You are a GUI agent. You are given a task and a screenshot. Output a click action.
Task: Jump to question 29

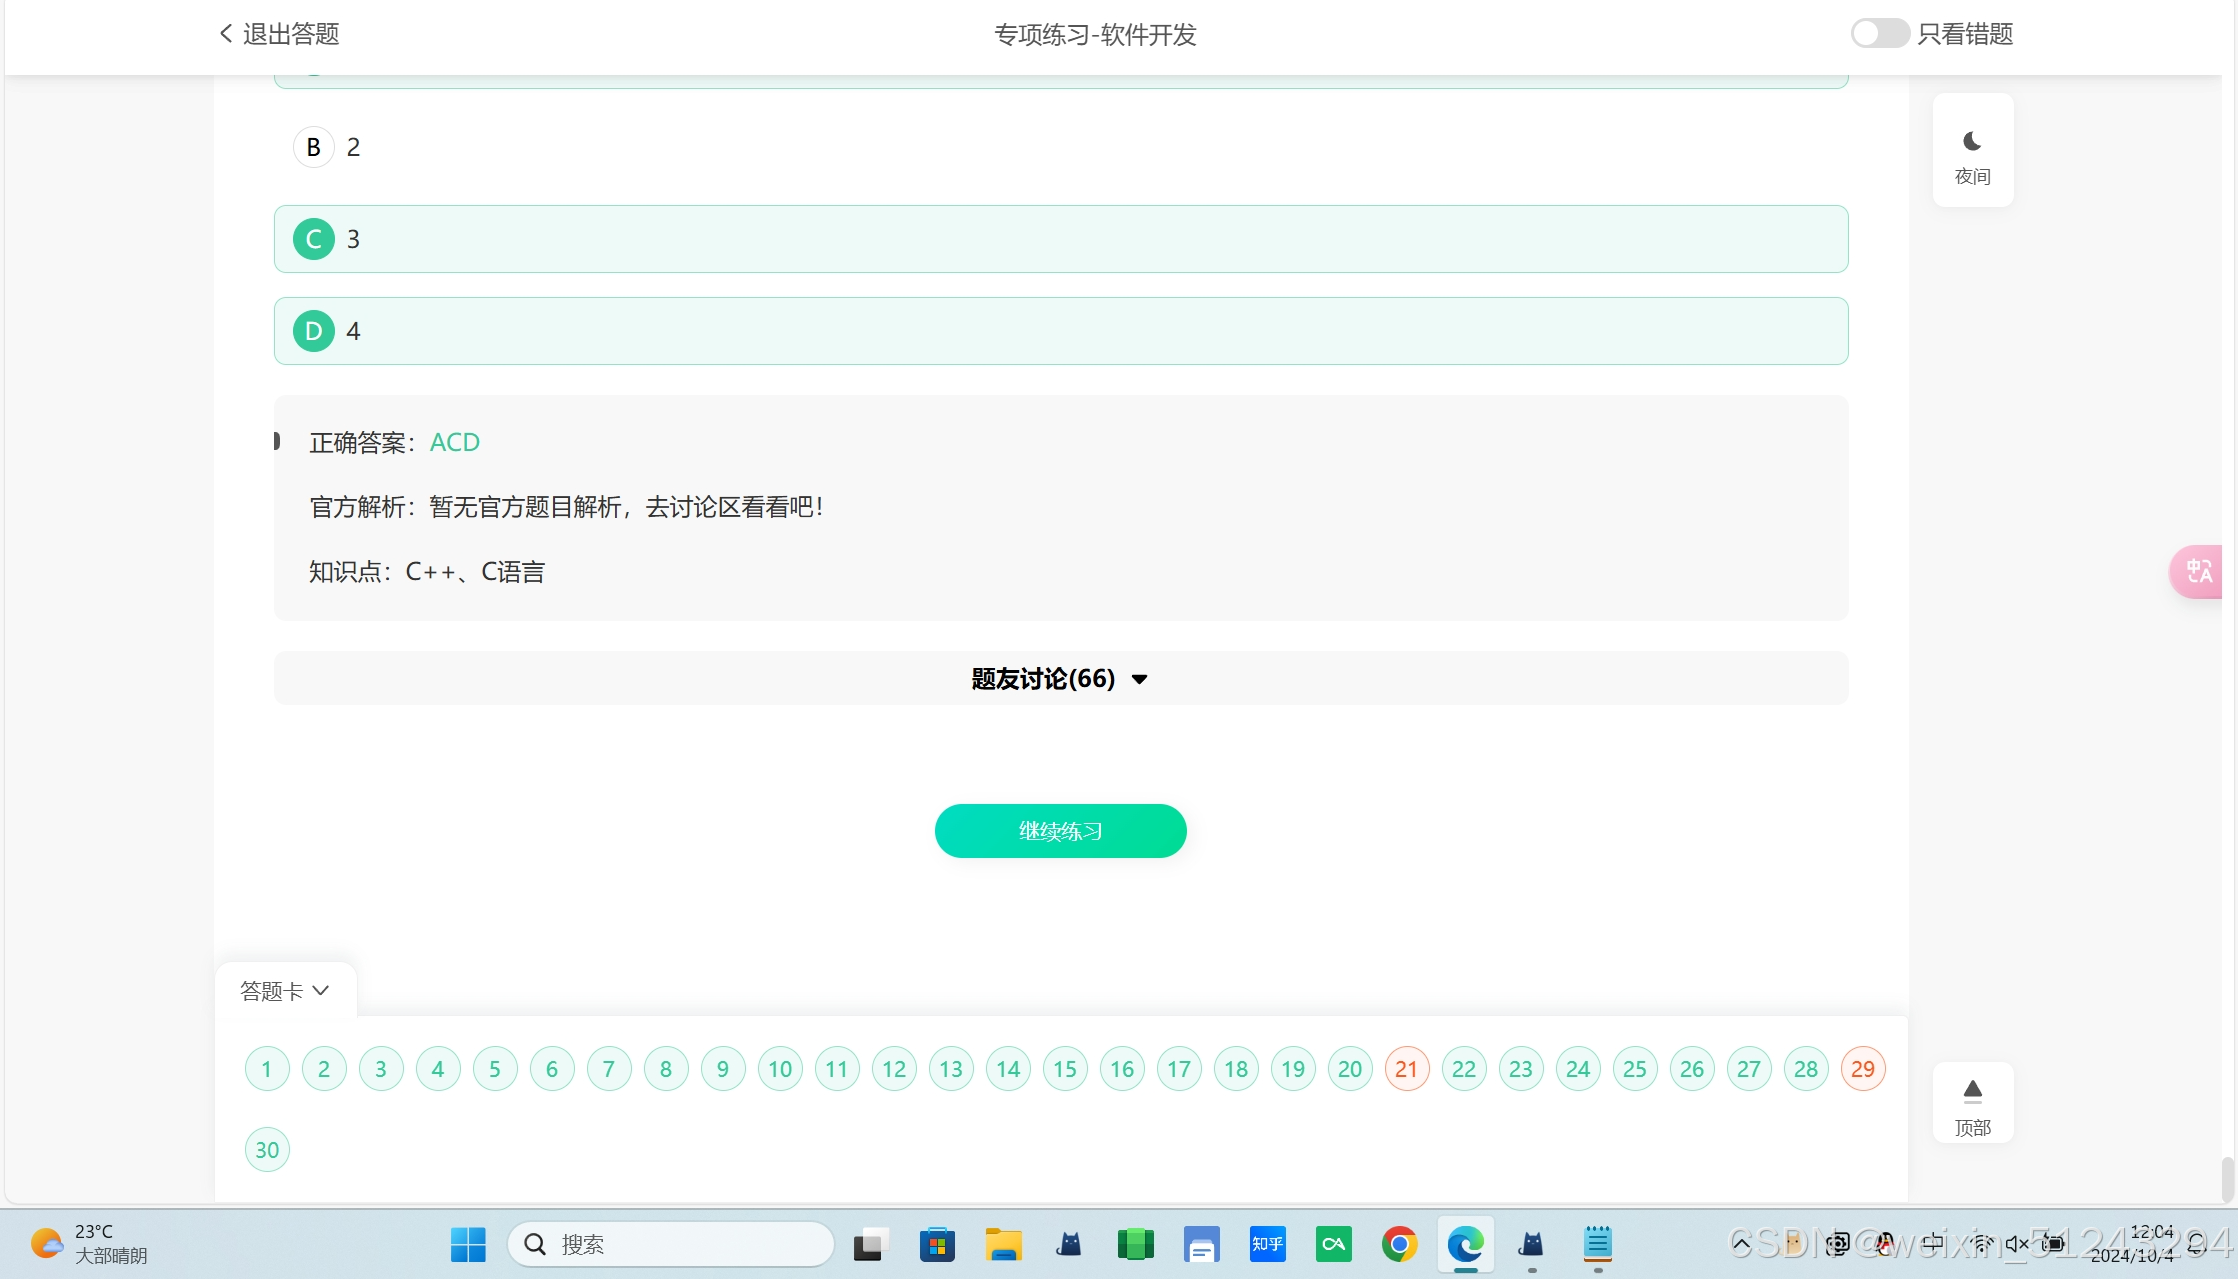(x=1862, y=1069)
